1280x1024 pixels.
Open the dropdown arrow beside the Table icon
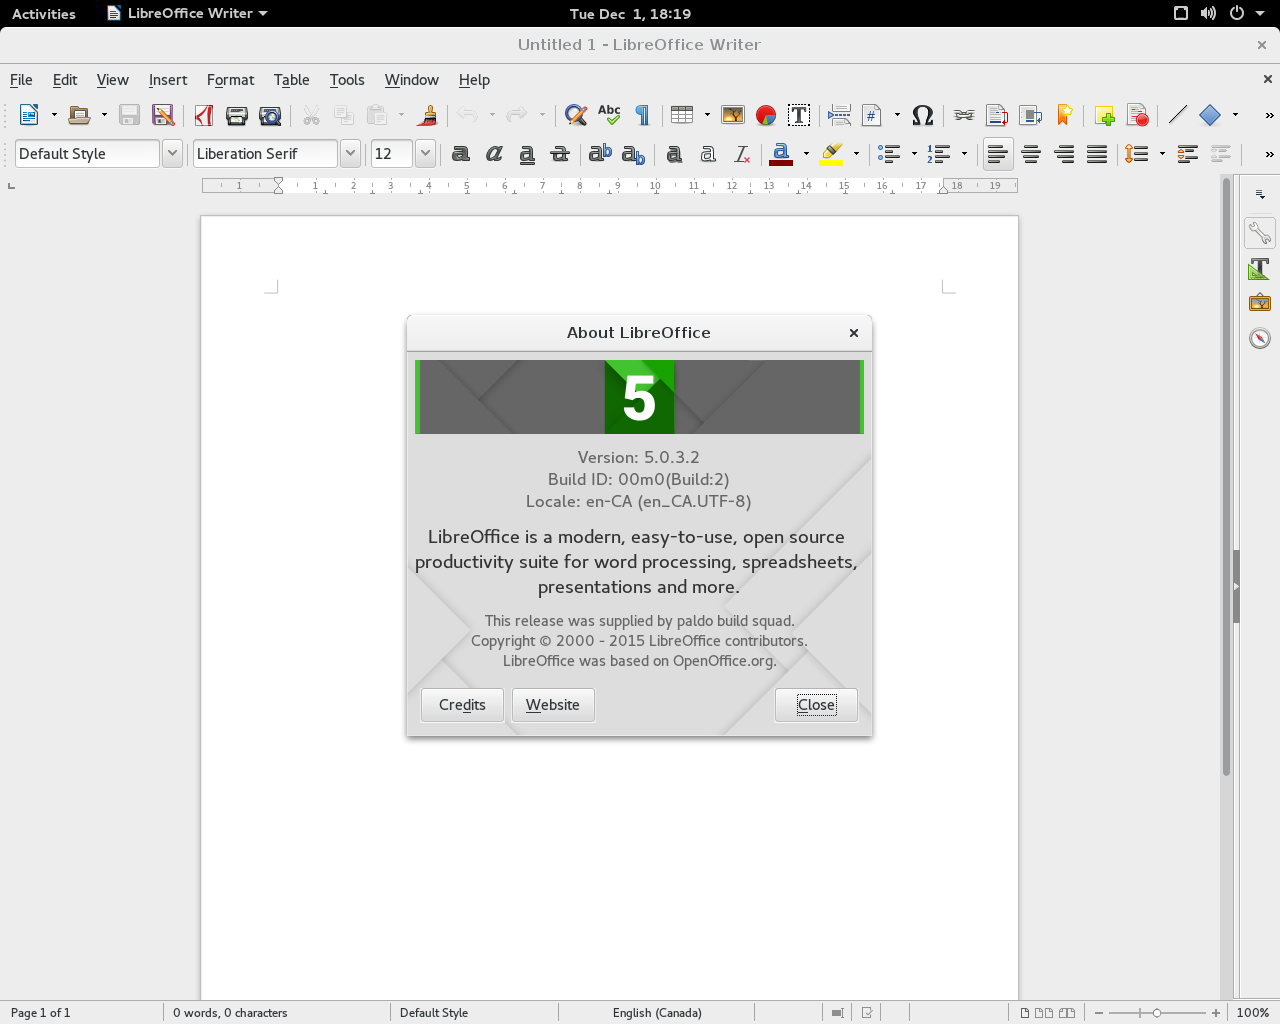(x=707, y=115)
